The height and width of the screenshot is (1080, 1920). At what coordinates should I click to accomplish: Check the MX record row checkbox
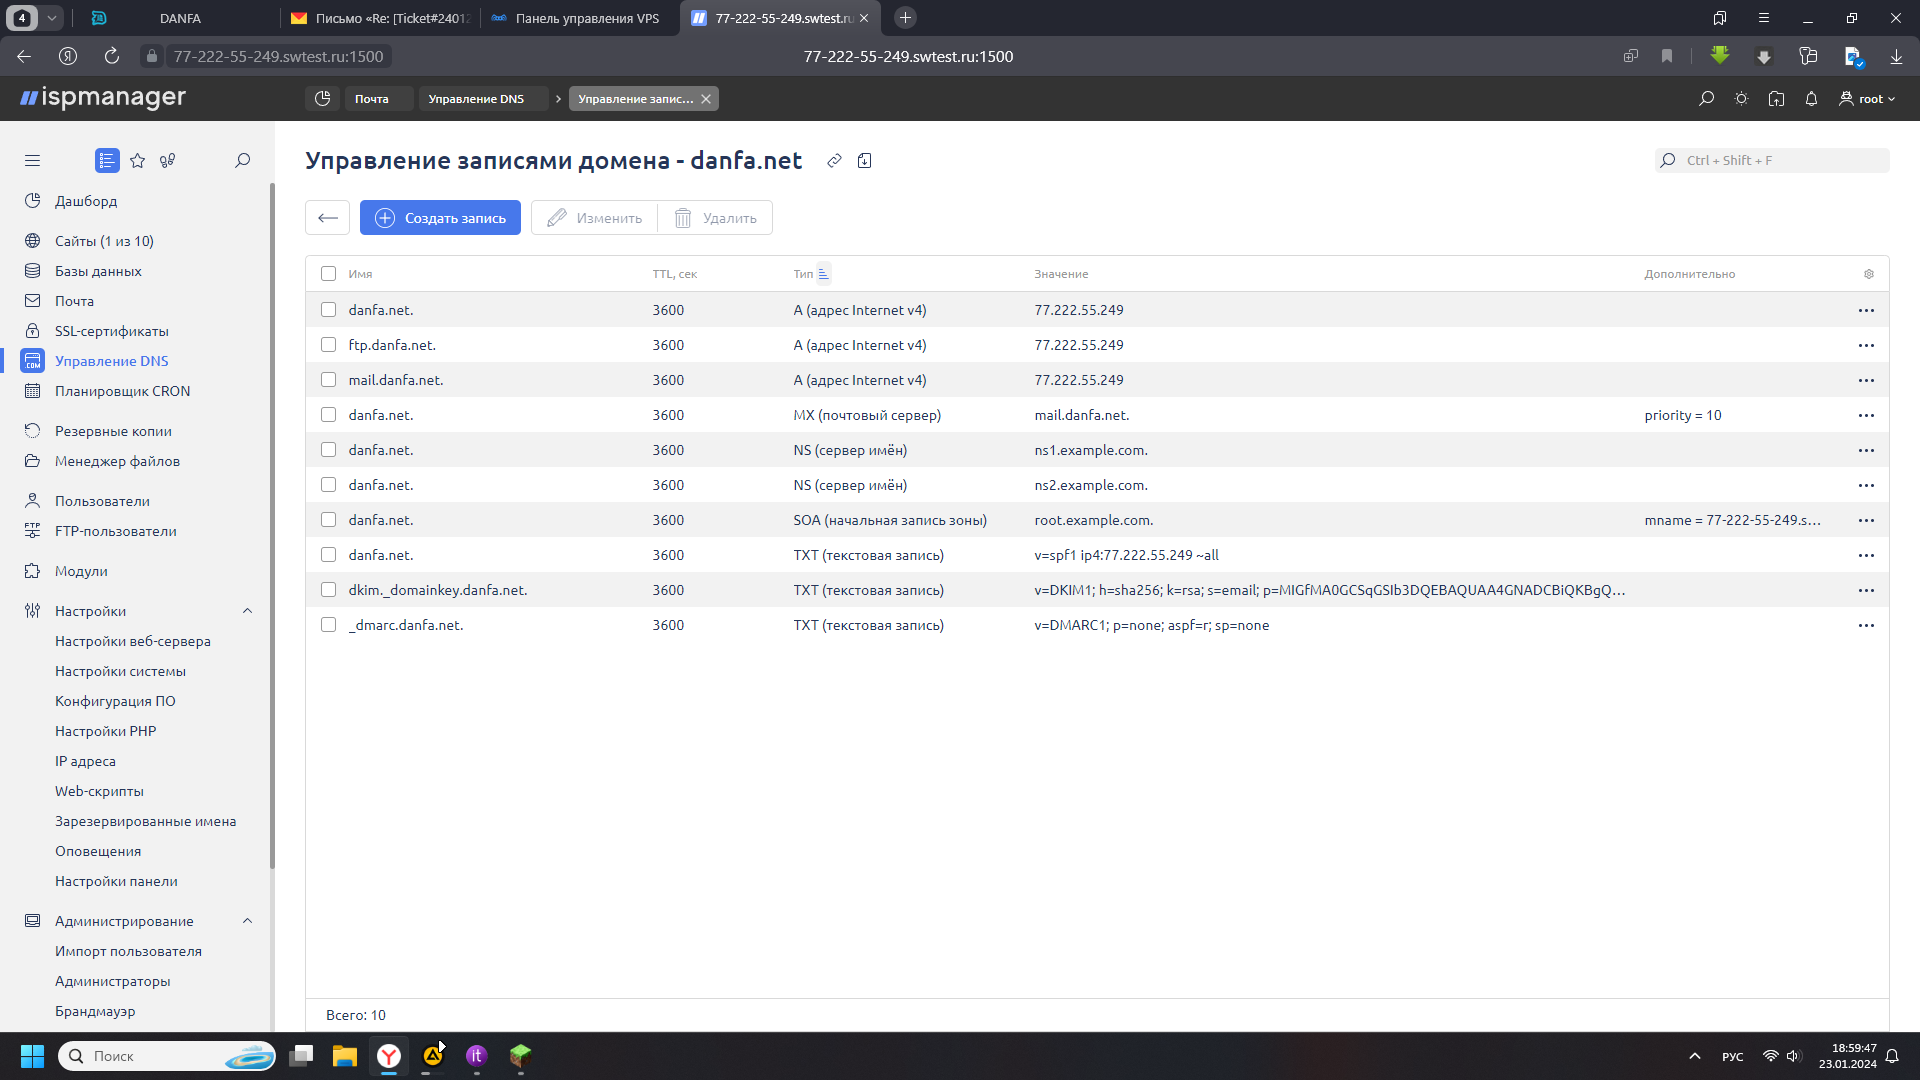point(328,415)
